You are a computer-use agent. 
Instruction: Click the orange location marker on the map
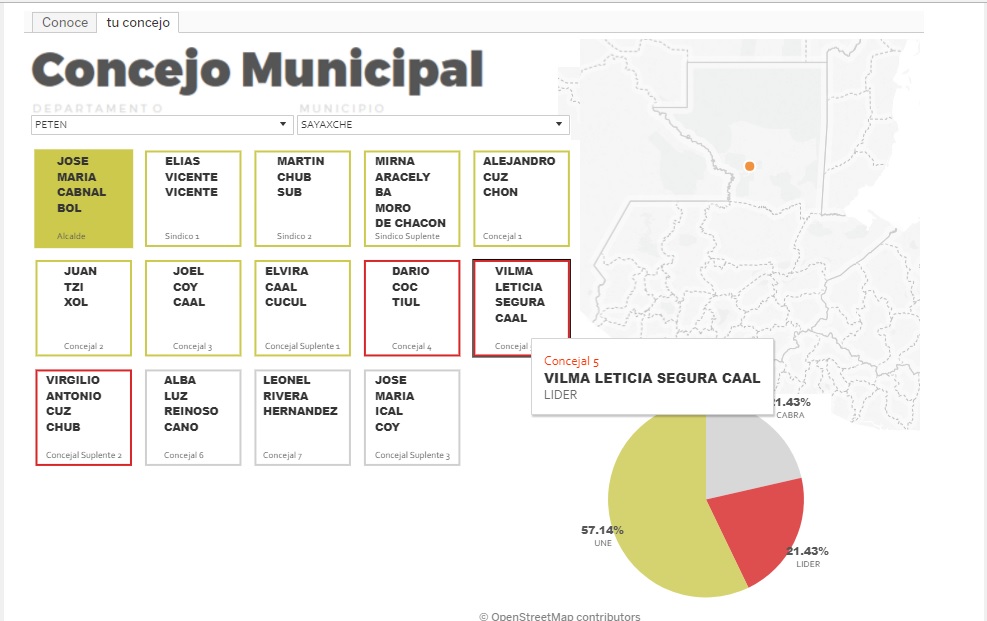click(749, 166)
